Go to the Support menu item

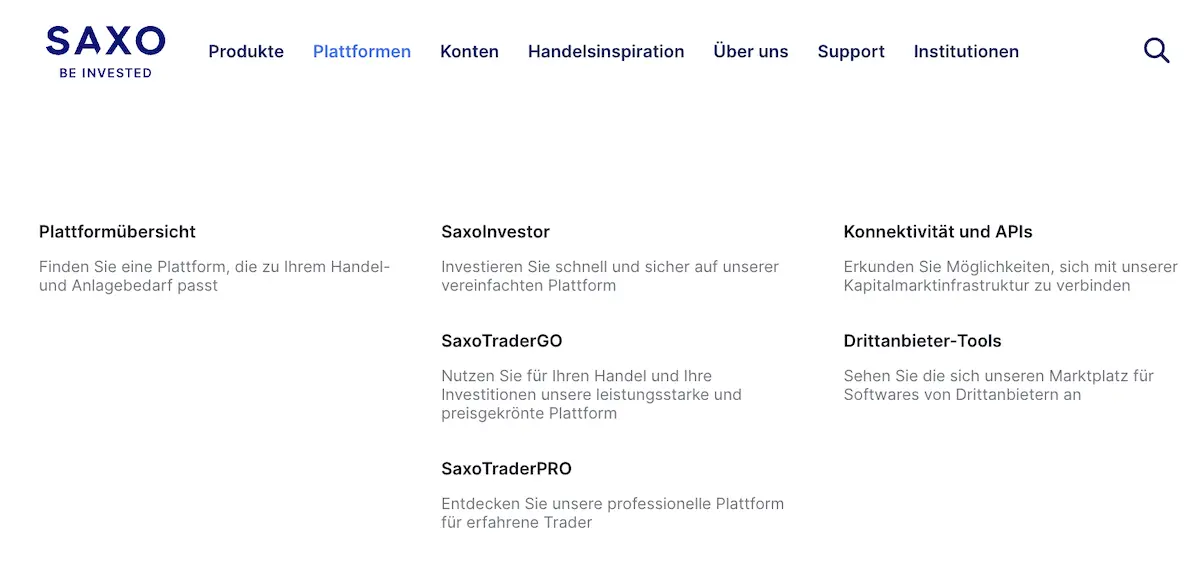tap(851, 51)
